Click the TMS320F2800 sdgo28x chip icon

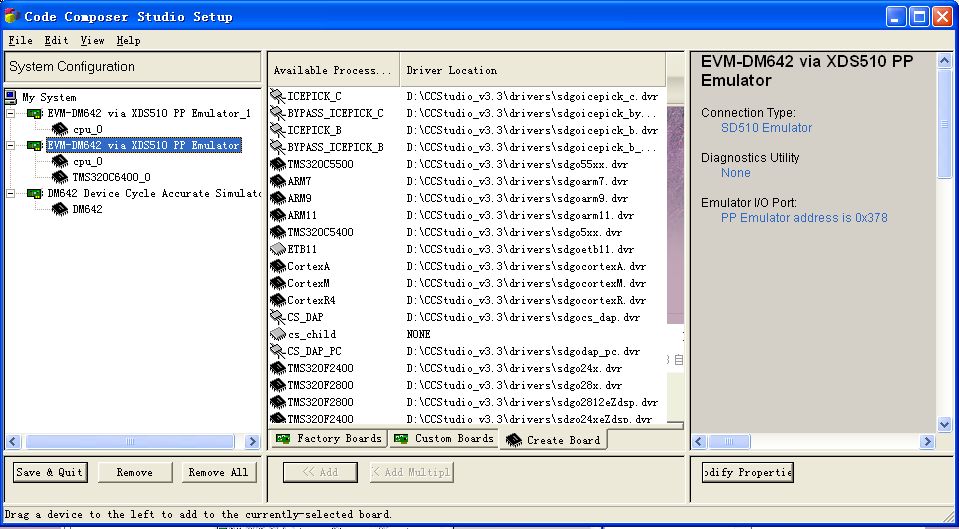(278, 385)
